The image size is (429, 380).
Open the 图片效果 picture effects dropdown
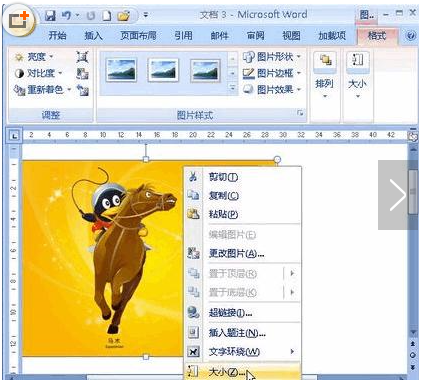pos(271,89)
